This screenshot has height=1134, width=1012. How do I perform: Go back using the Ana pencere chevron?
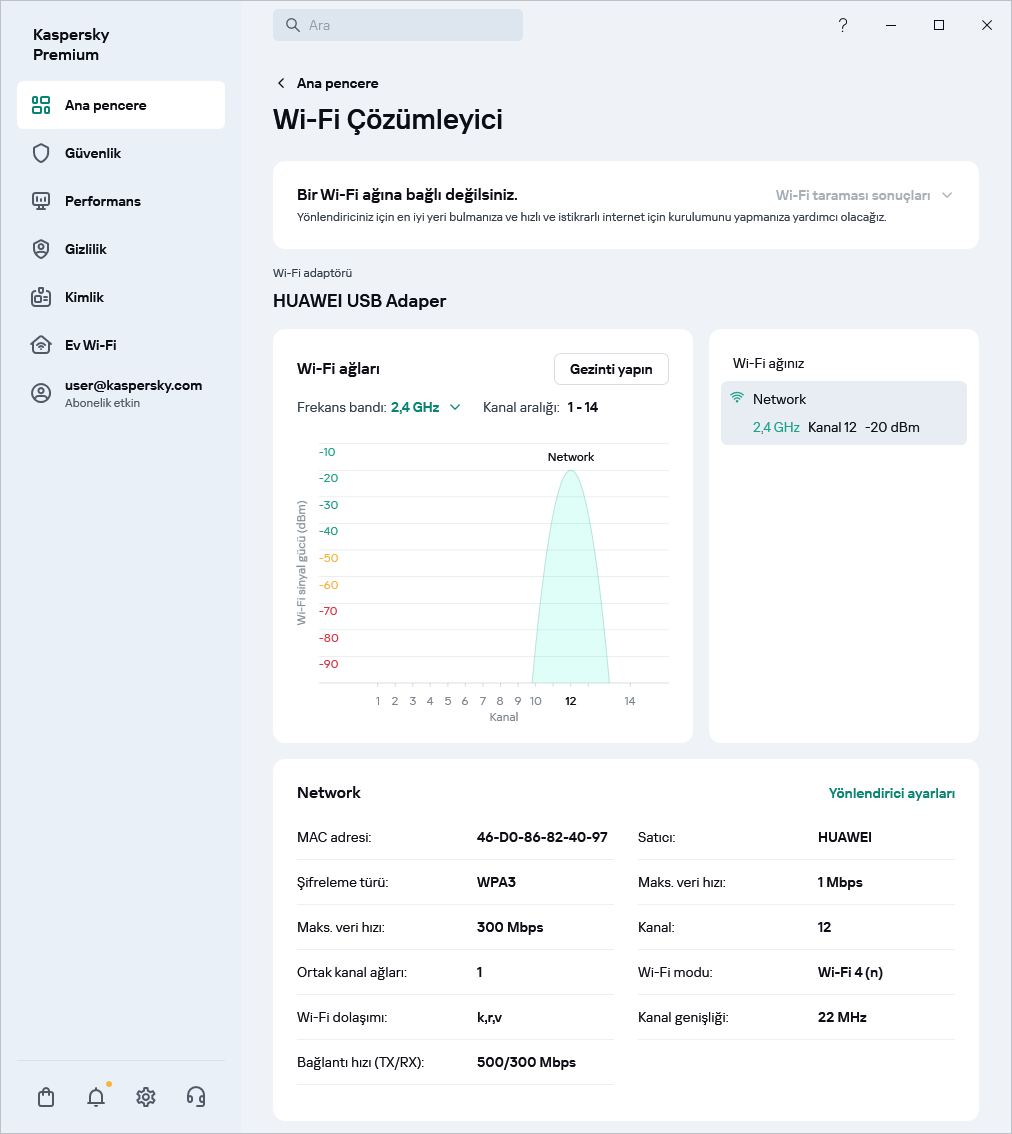pyautogui.click(x=282, y=83)
